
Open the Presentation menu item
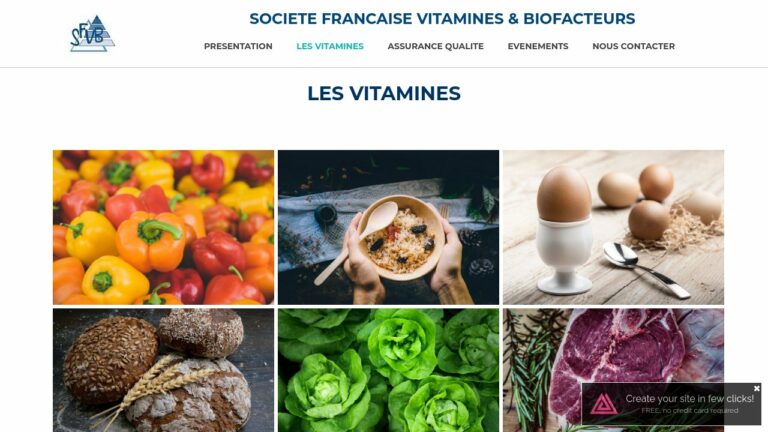point(238,46)
